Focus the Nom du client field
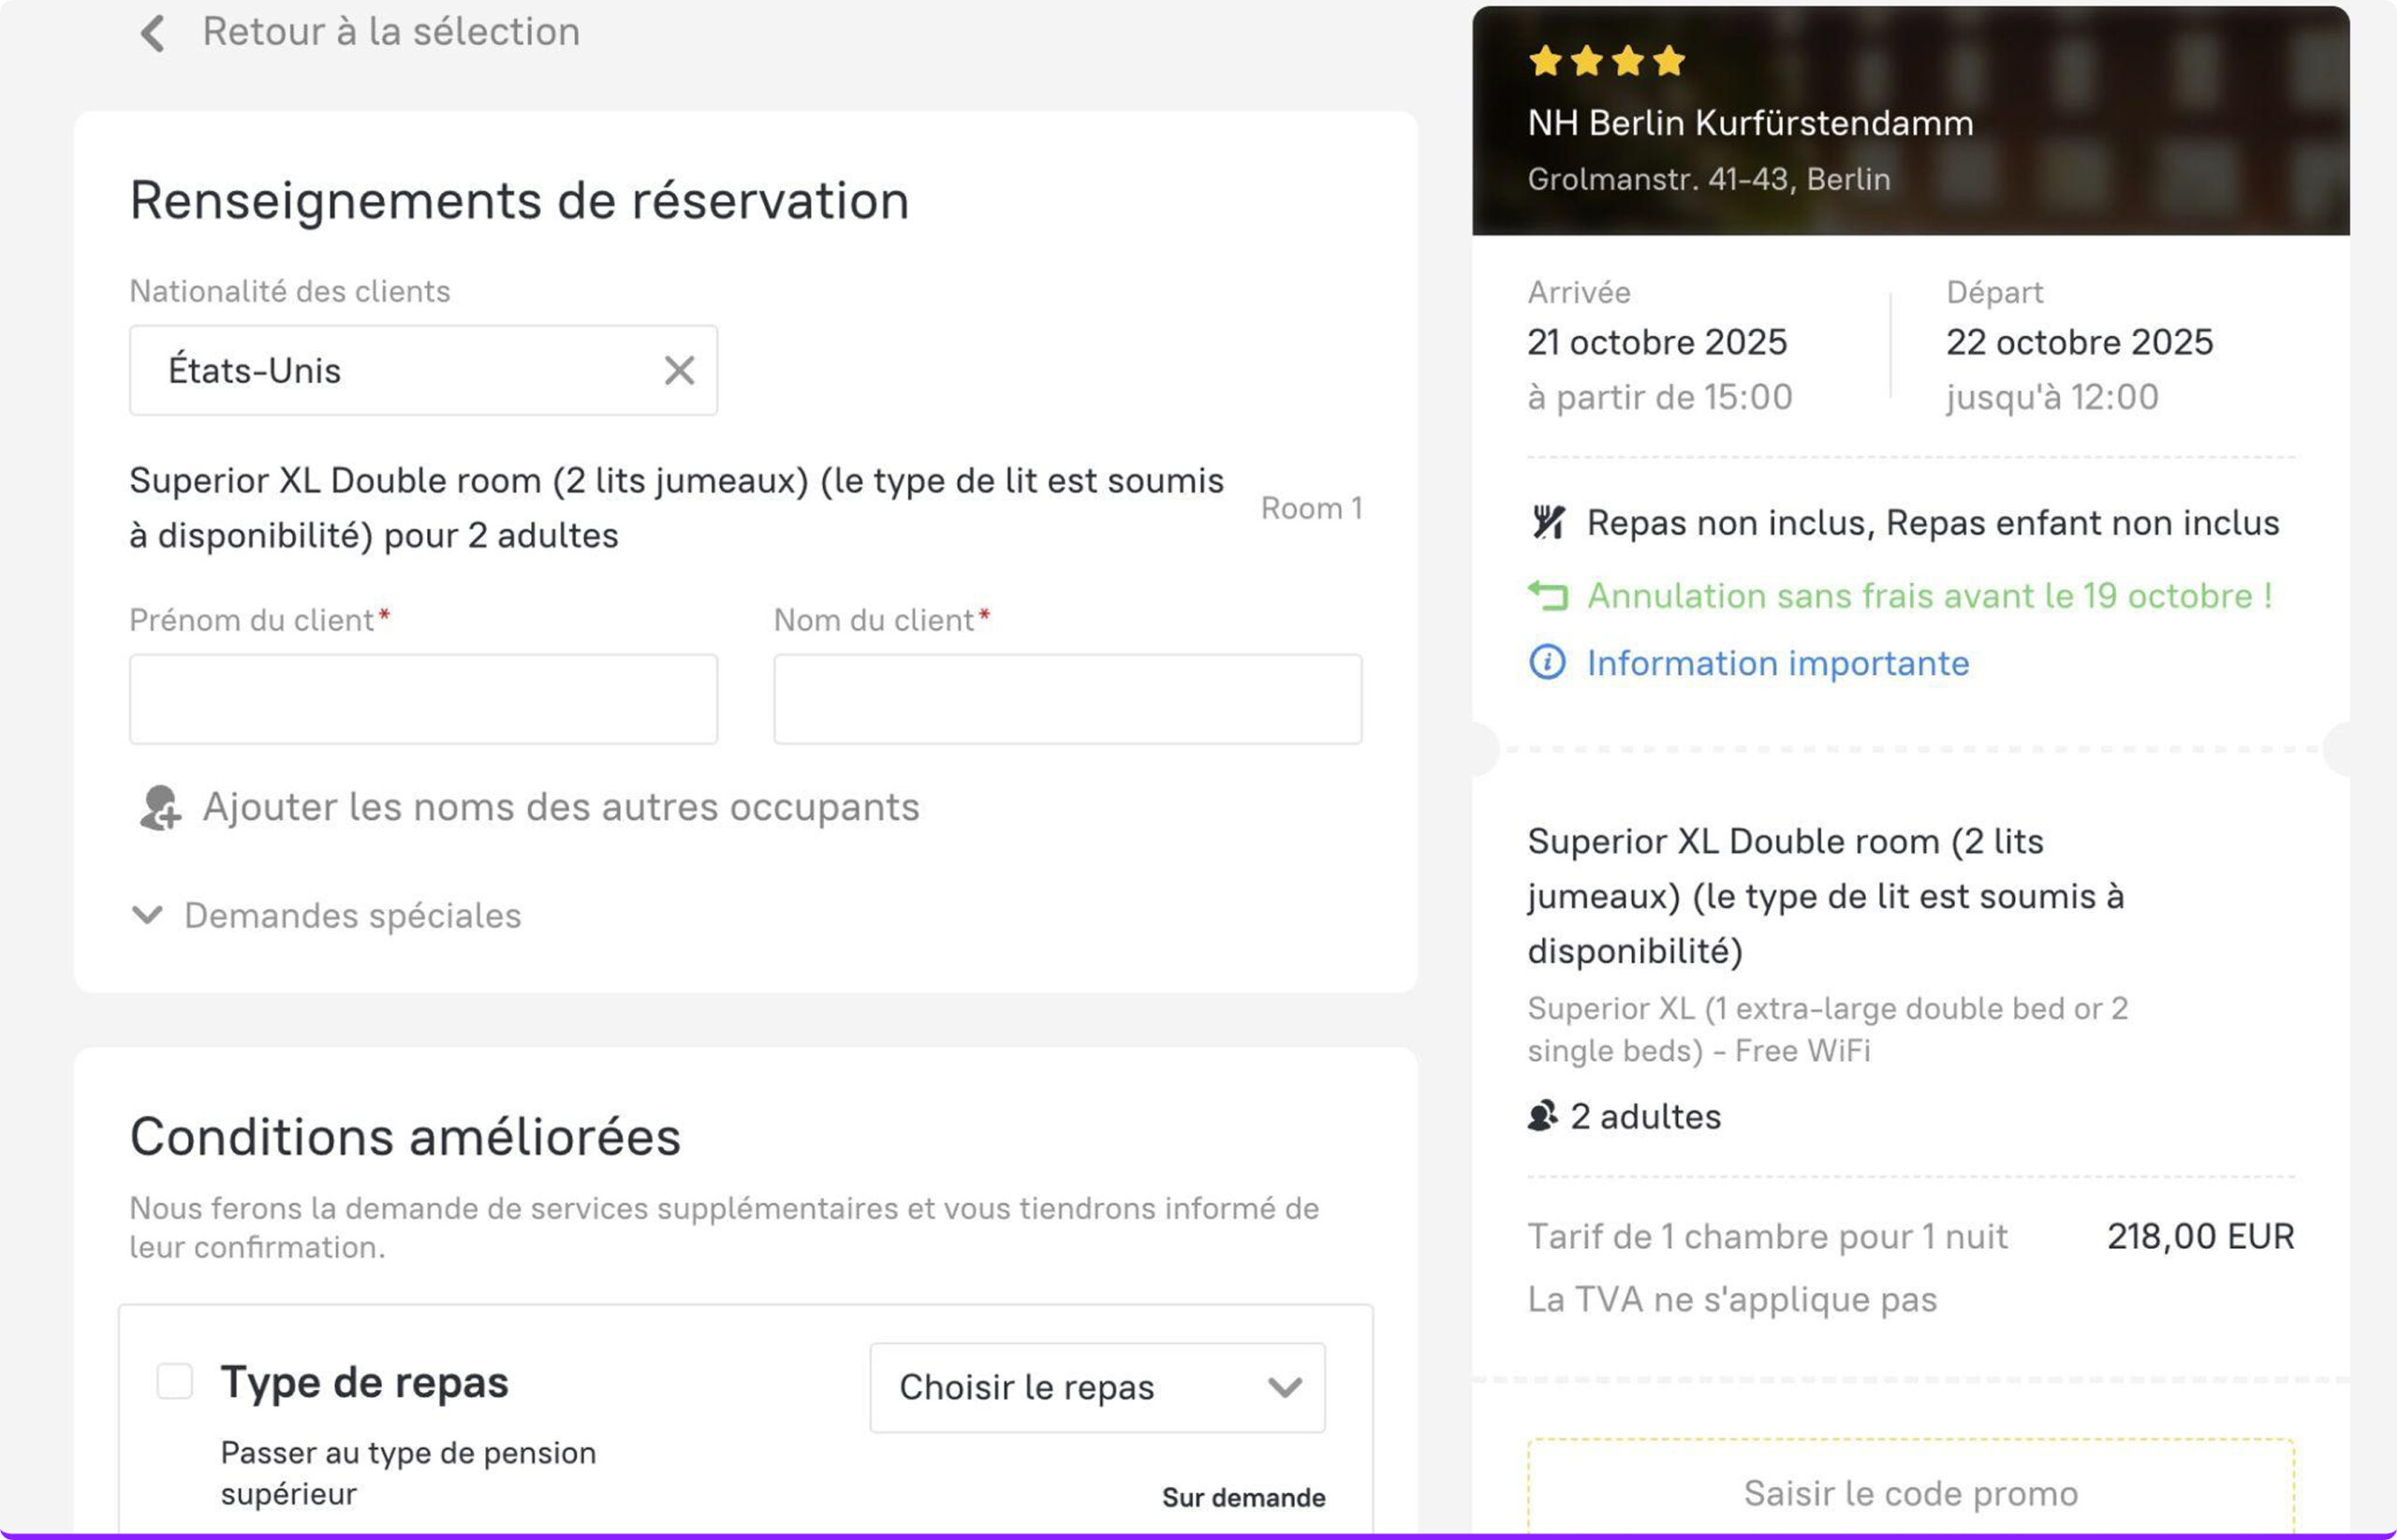 pyautogui.click(x=1067, y=699)
